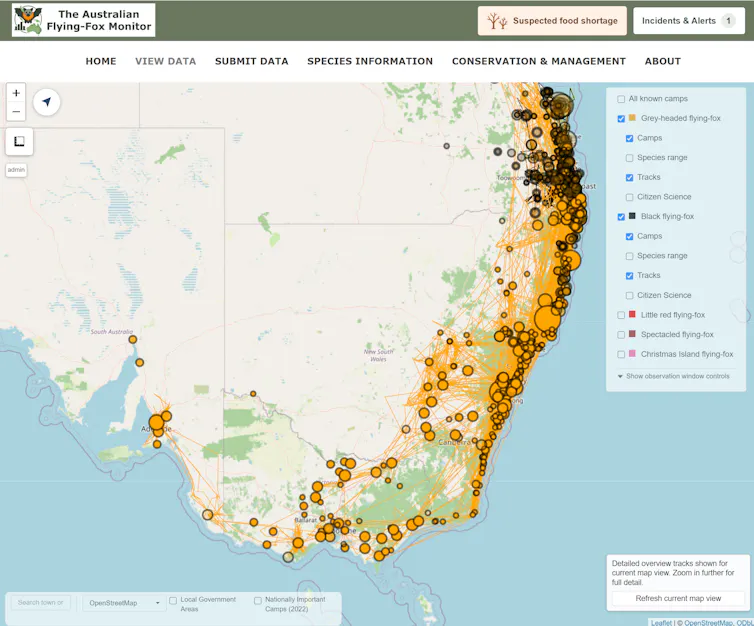Click the large camp marker at Adelaide
Image resolution: width=754 pixels, height=626 pixels.
click(156, 423)
